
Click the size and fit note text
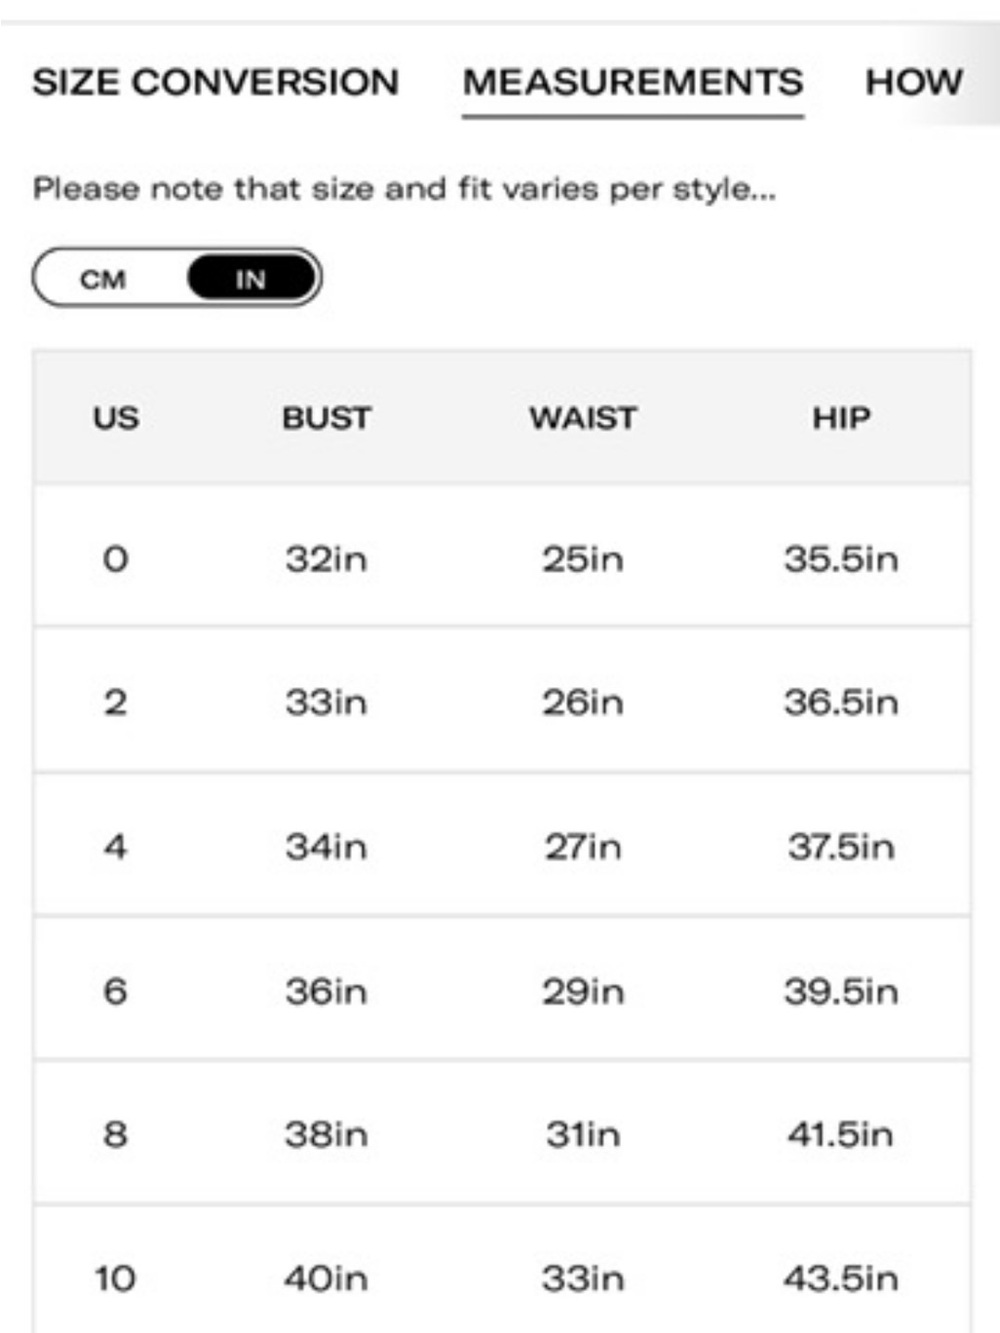[404, 189]
